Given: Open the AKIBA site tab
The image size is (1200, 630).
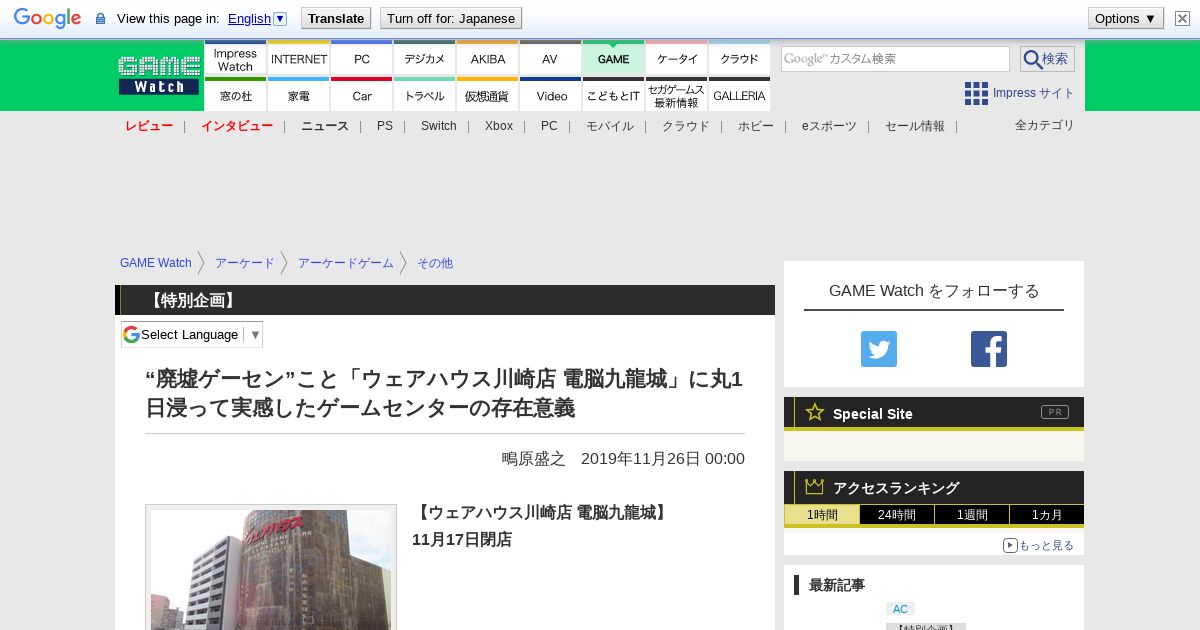Looking at the screenshot, I should (x=488, y=59).
